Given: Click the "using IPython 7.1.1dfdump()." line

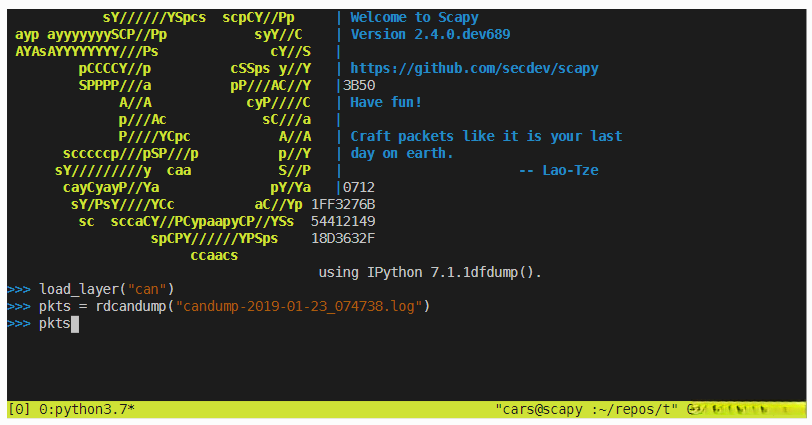Looking at the screenshot, I should 430,272.
